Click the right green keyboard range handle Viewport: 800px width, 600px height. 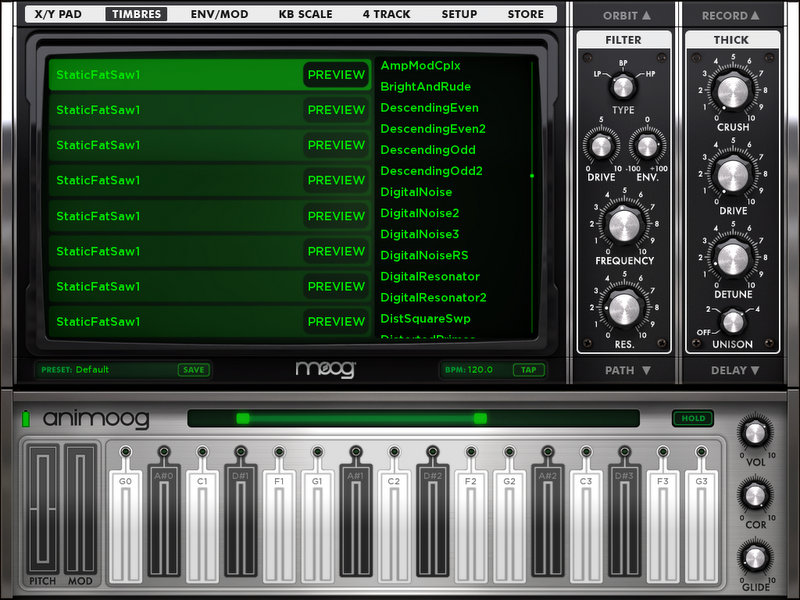pos(480,418)
